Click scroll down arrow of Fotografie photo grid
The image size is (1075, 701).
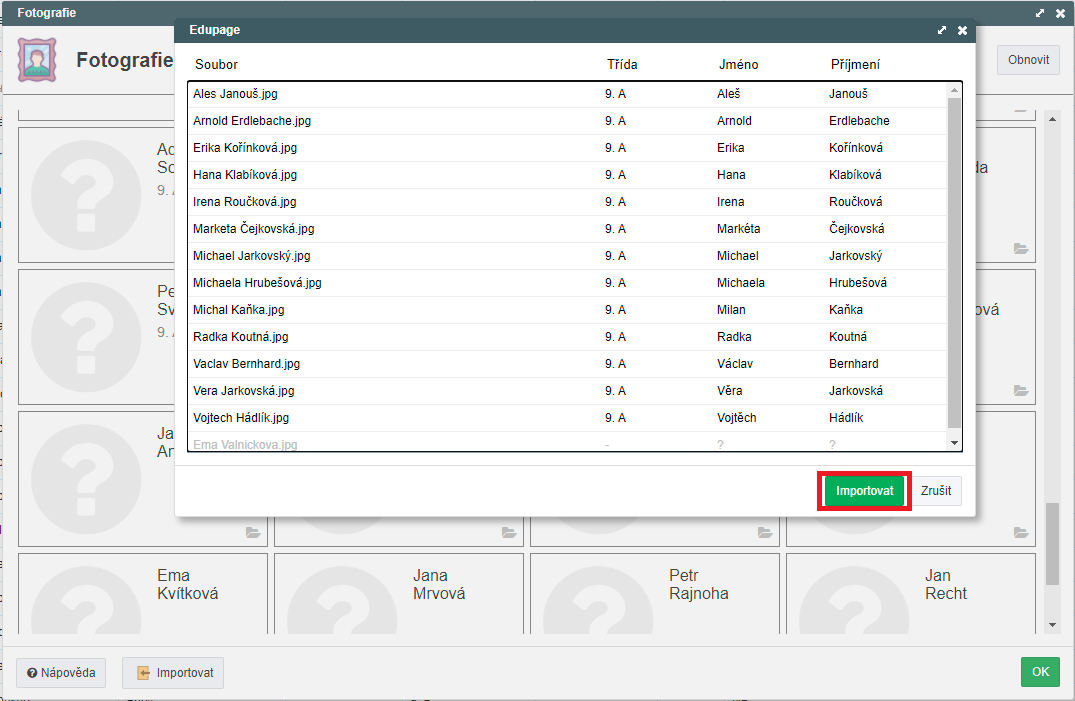[1052, 625]
